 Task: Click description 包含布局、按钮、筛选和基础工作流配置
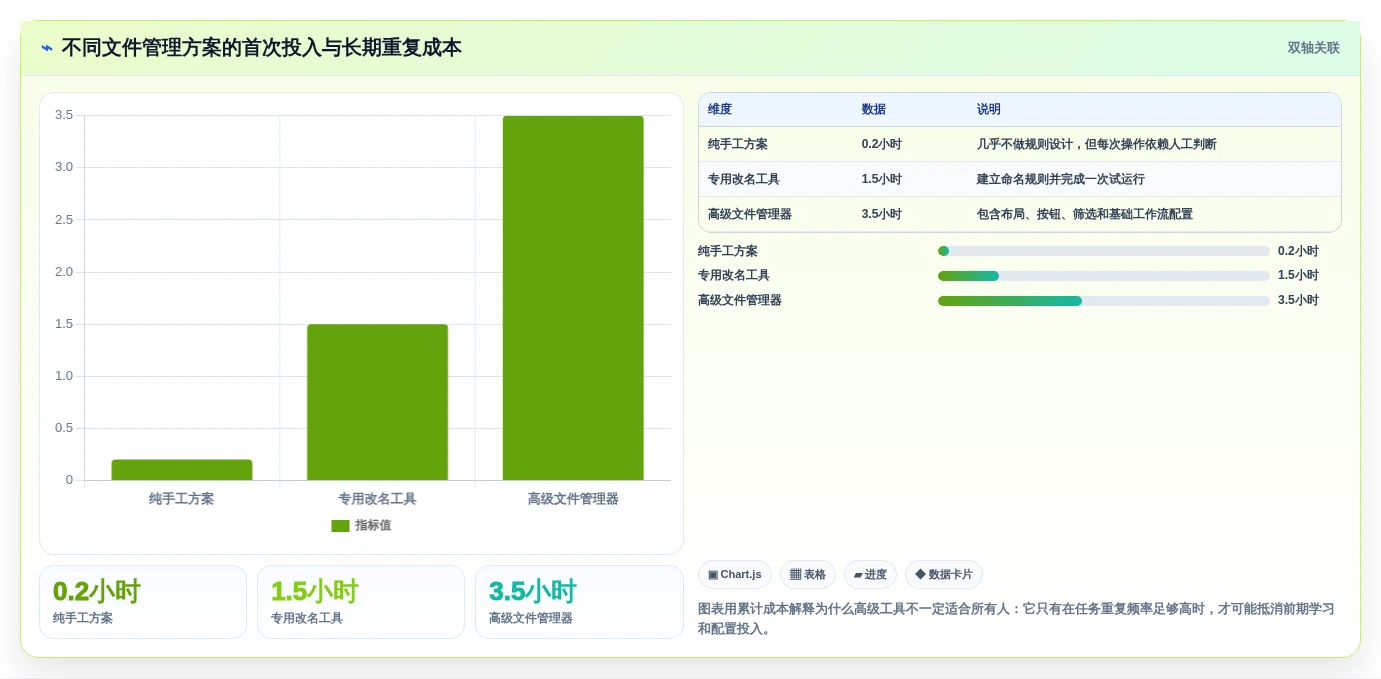pos(1085,214)
